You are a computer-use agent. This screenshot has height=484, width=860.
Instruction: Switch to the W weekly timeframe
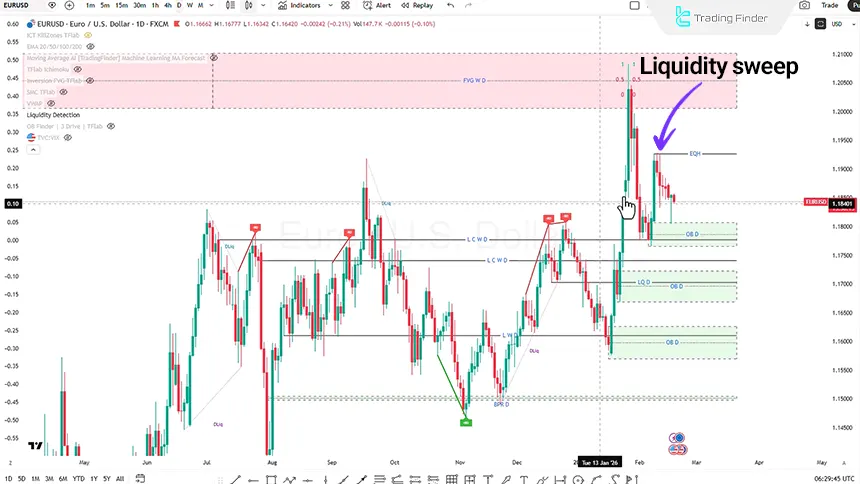point(190,5)
